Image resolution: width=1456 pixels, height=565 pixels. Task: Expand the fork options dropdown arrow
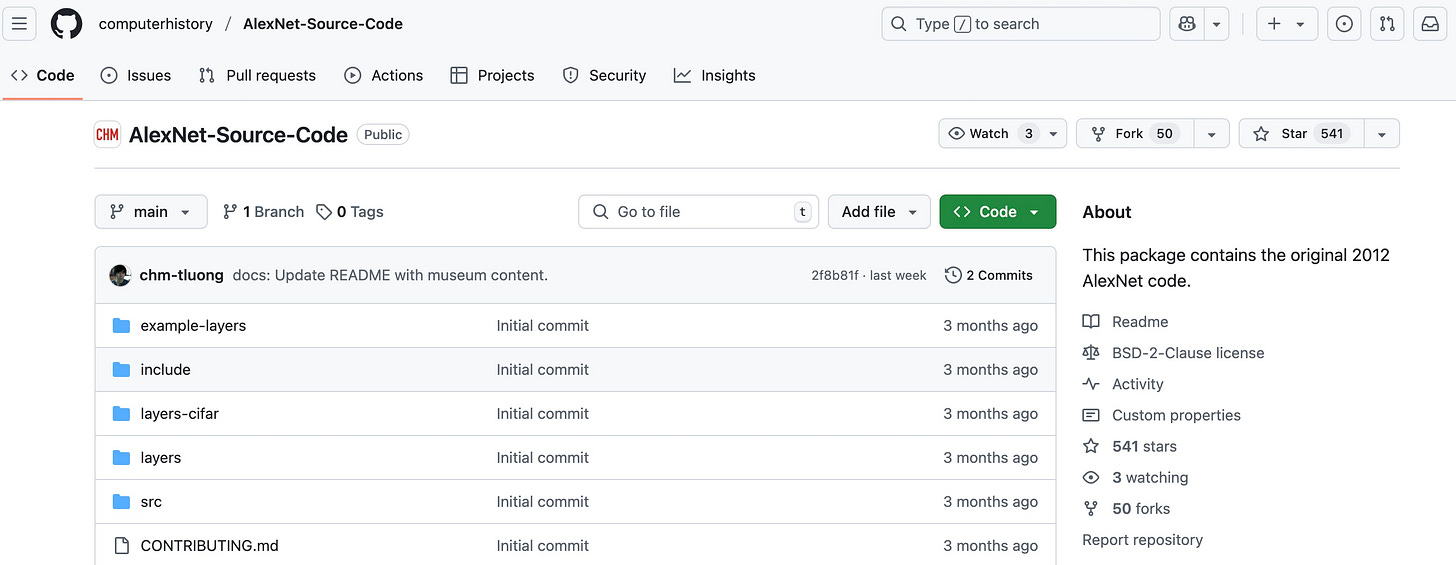(1212, 134)
